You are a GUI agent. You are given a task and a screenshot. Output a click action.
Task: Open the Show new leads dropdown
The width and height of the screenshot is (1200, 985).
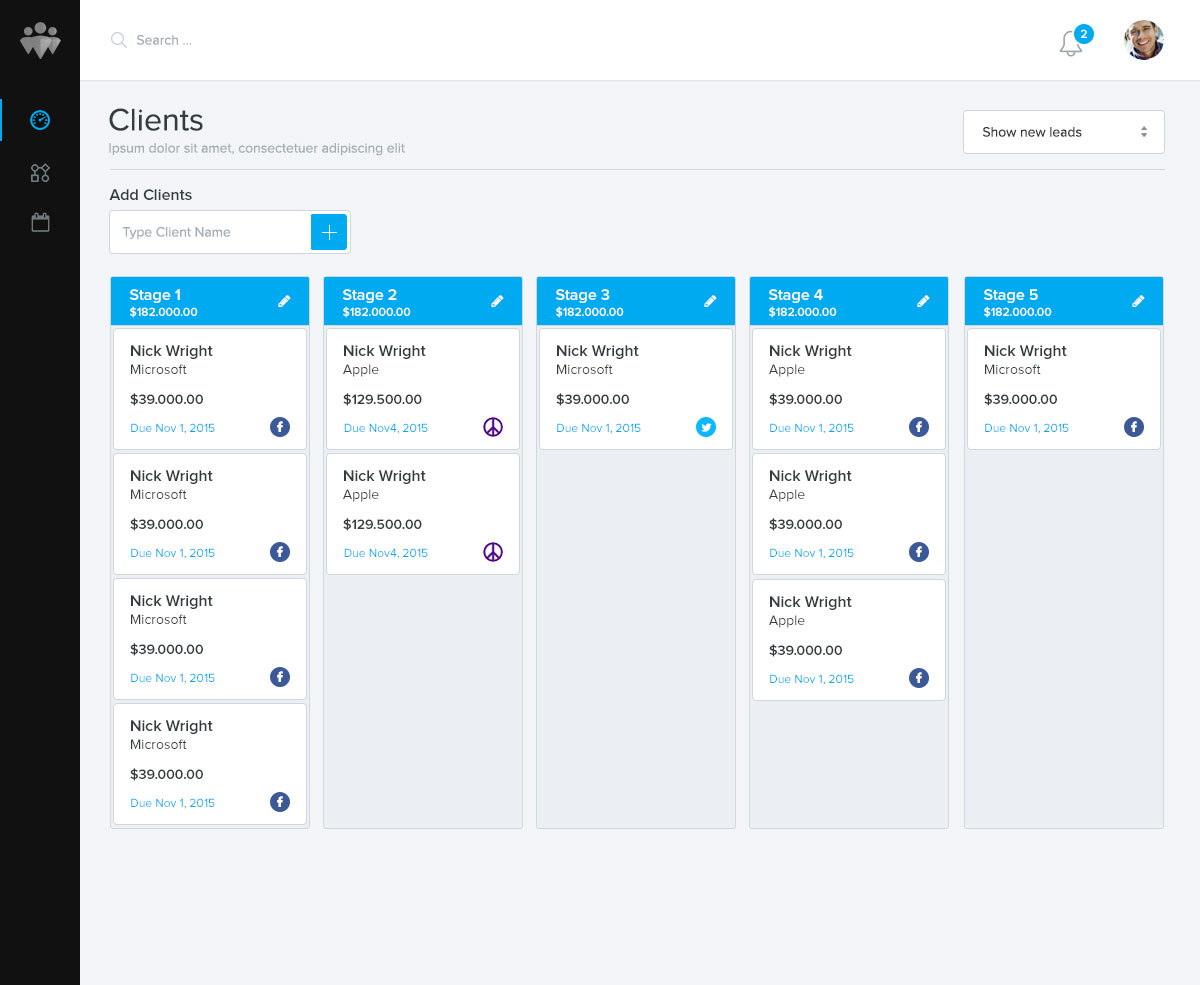[1063, 131]
